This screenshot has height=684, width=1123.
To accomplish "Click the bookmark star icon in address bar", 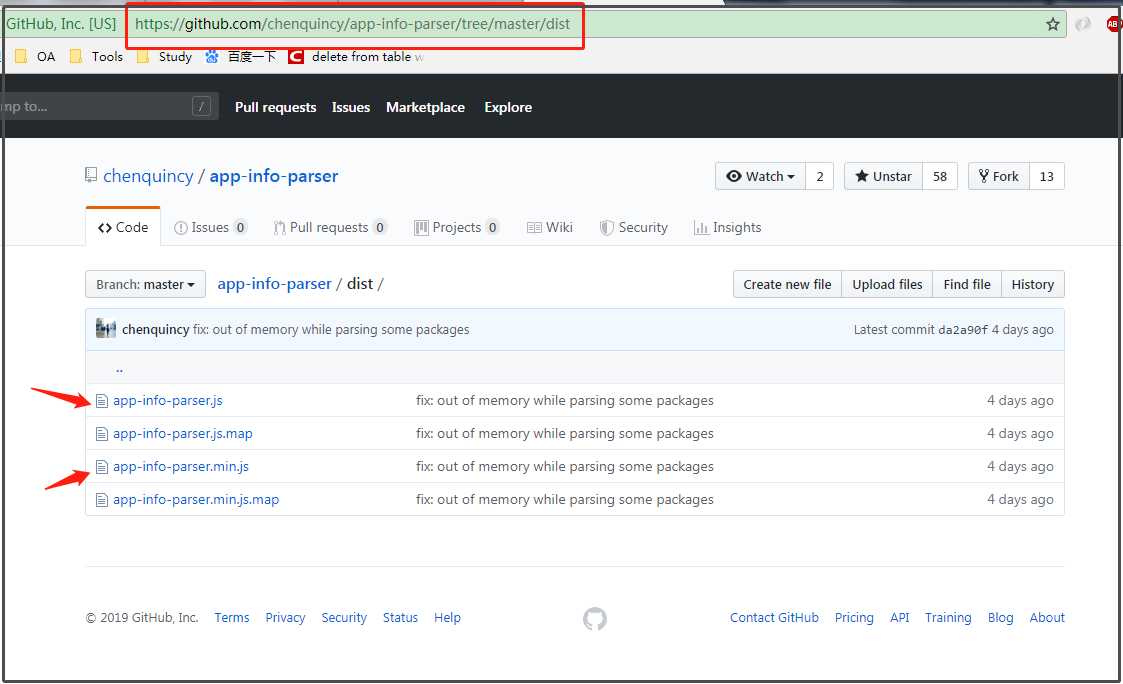I will tap(1052, 24).
